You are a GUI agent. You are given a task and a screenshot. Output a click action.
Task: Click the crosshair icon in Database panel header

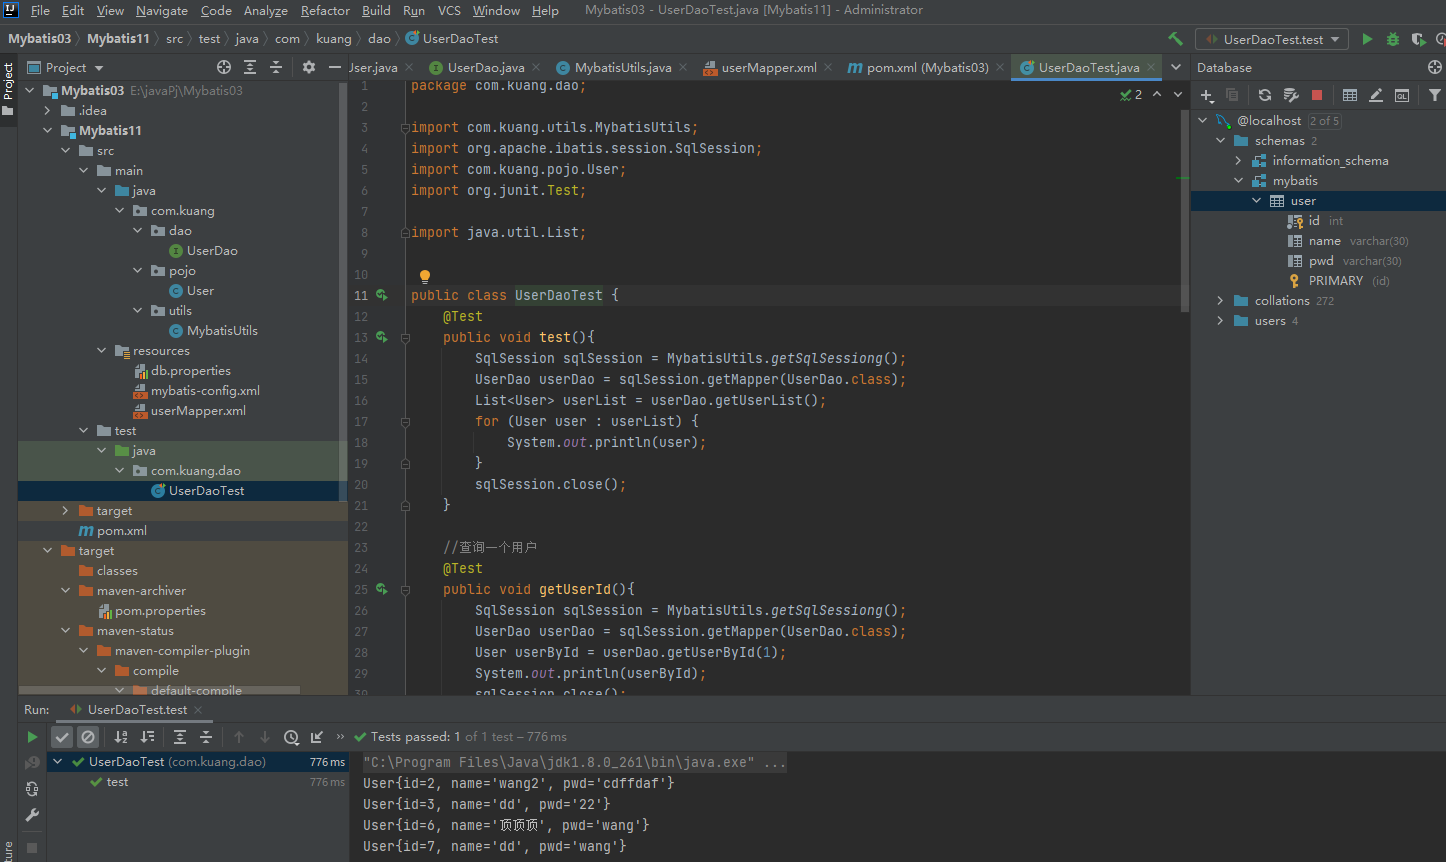coord(1435,67)
